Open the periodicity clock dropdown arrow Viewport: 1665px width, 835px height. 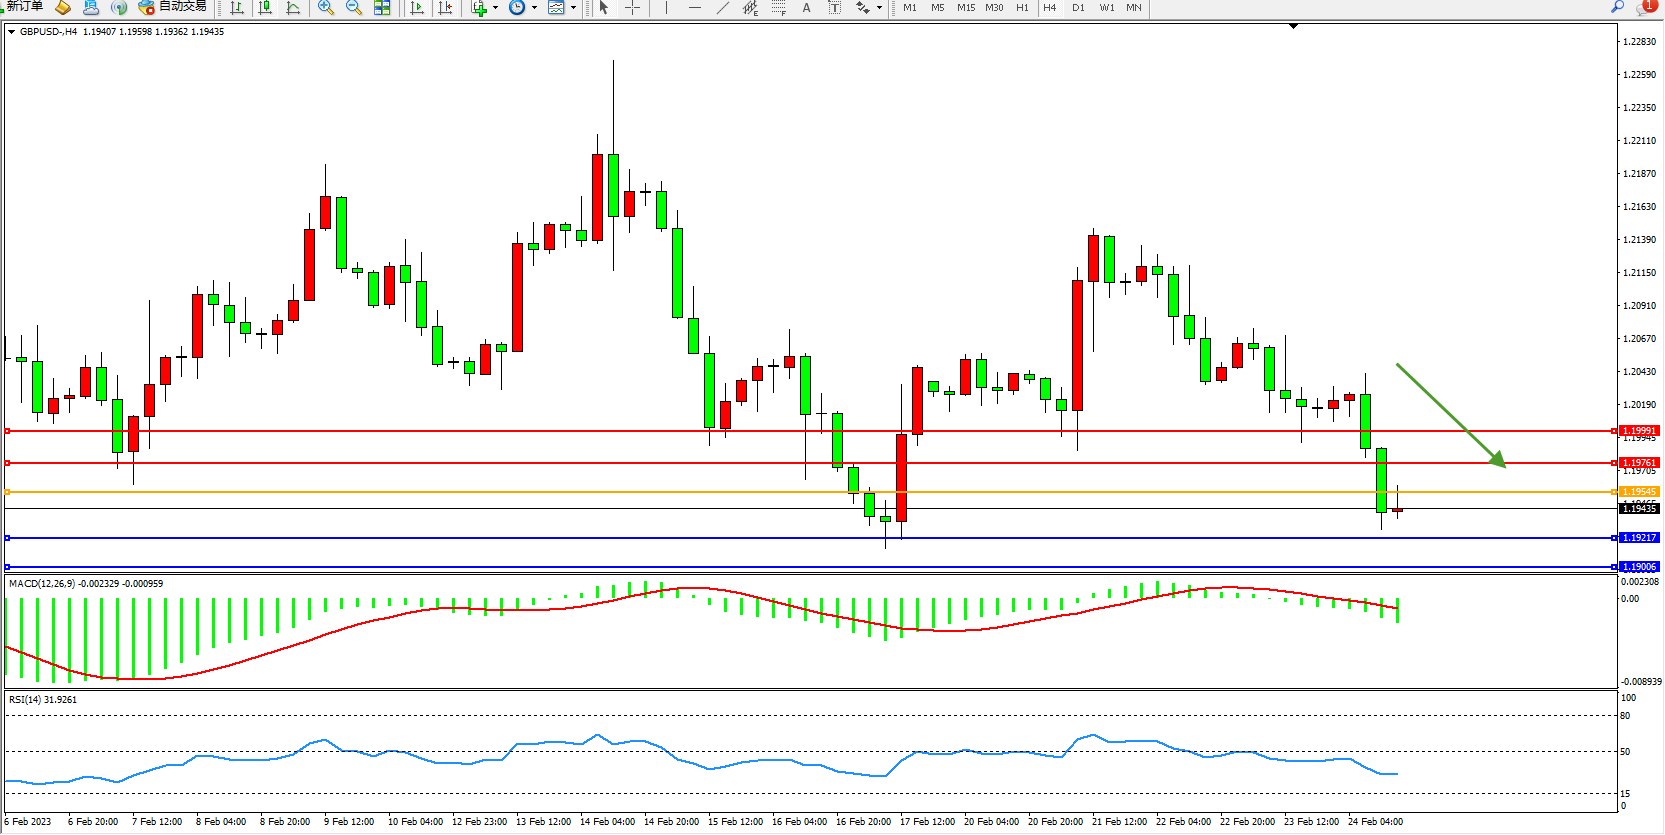tap(534, 7)
